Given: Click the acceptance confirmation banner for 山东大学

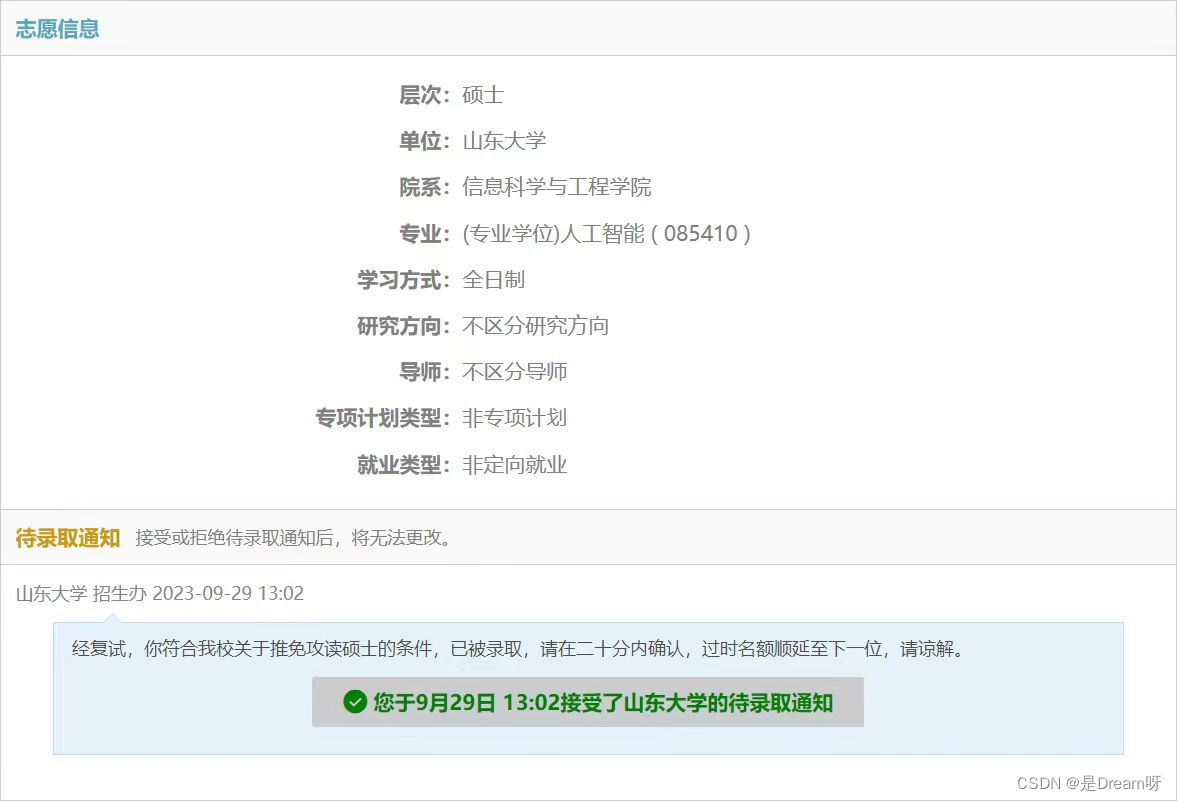Looking at the screenshot, I should click(x=588, y=702).
